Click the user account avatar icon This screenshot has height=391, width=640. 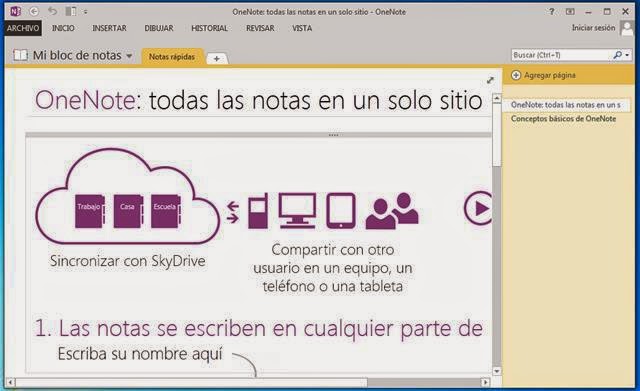[x=627, y=28]
